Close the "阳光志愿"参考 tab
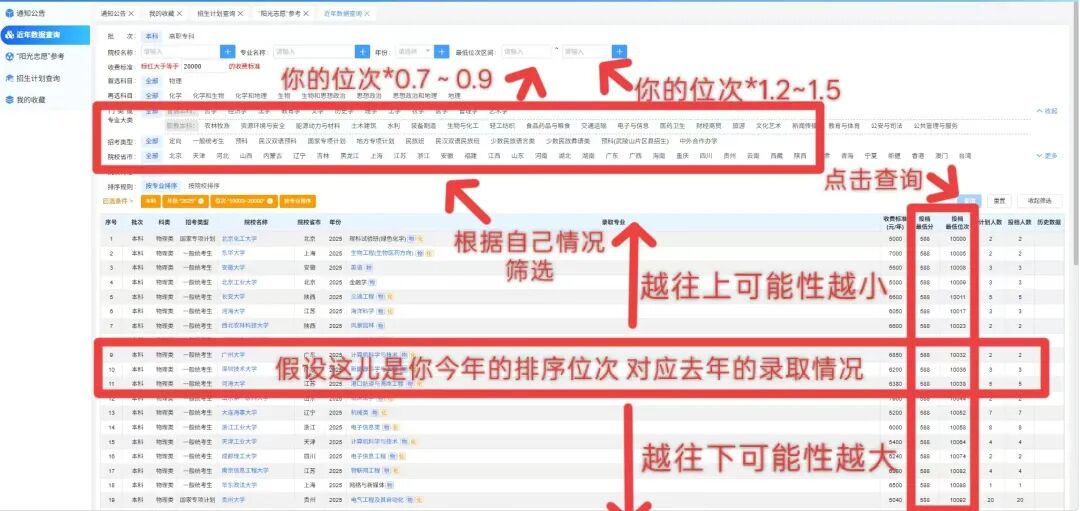 coord(305,14)
